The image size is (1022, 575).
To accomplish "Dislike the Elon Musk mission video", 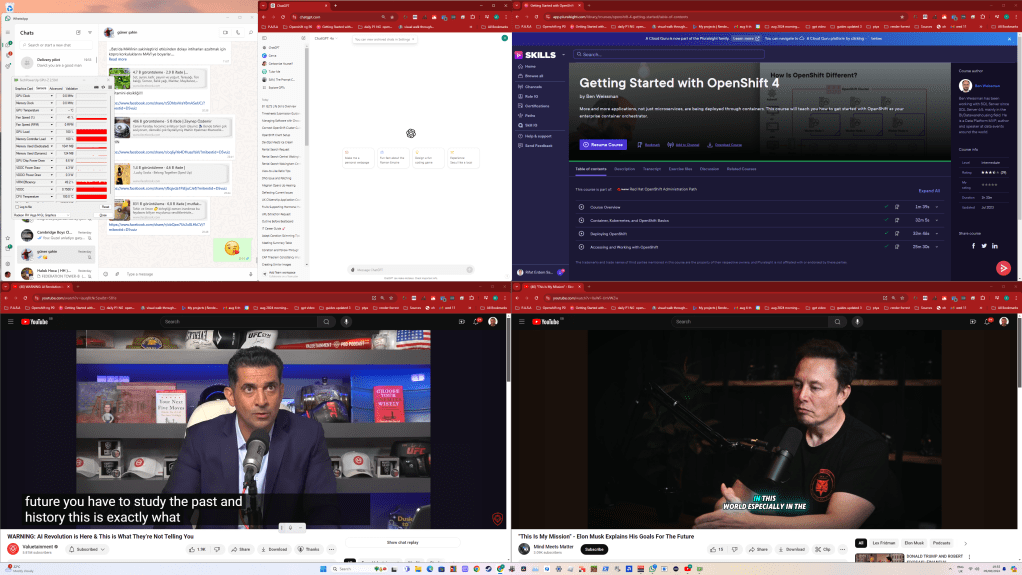I will pos(735,549).
